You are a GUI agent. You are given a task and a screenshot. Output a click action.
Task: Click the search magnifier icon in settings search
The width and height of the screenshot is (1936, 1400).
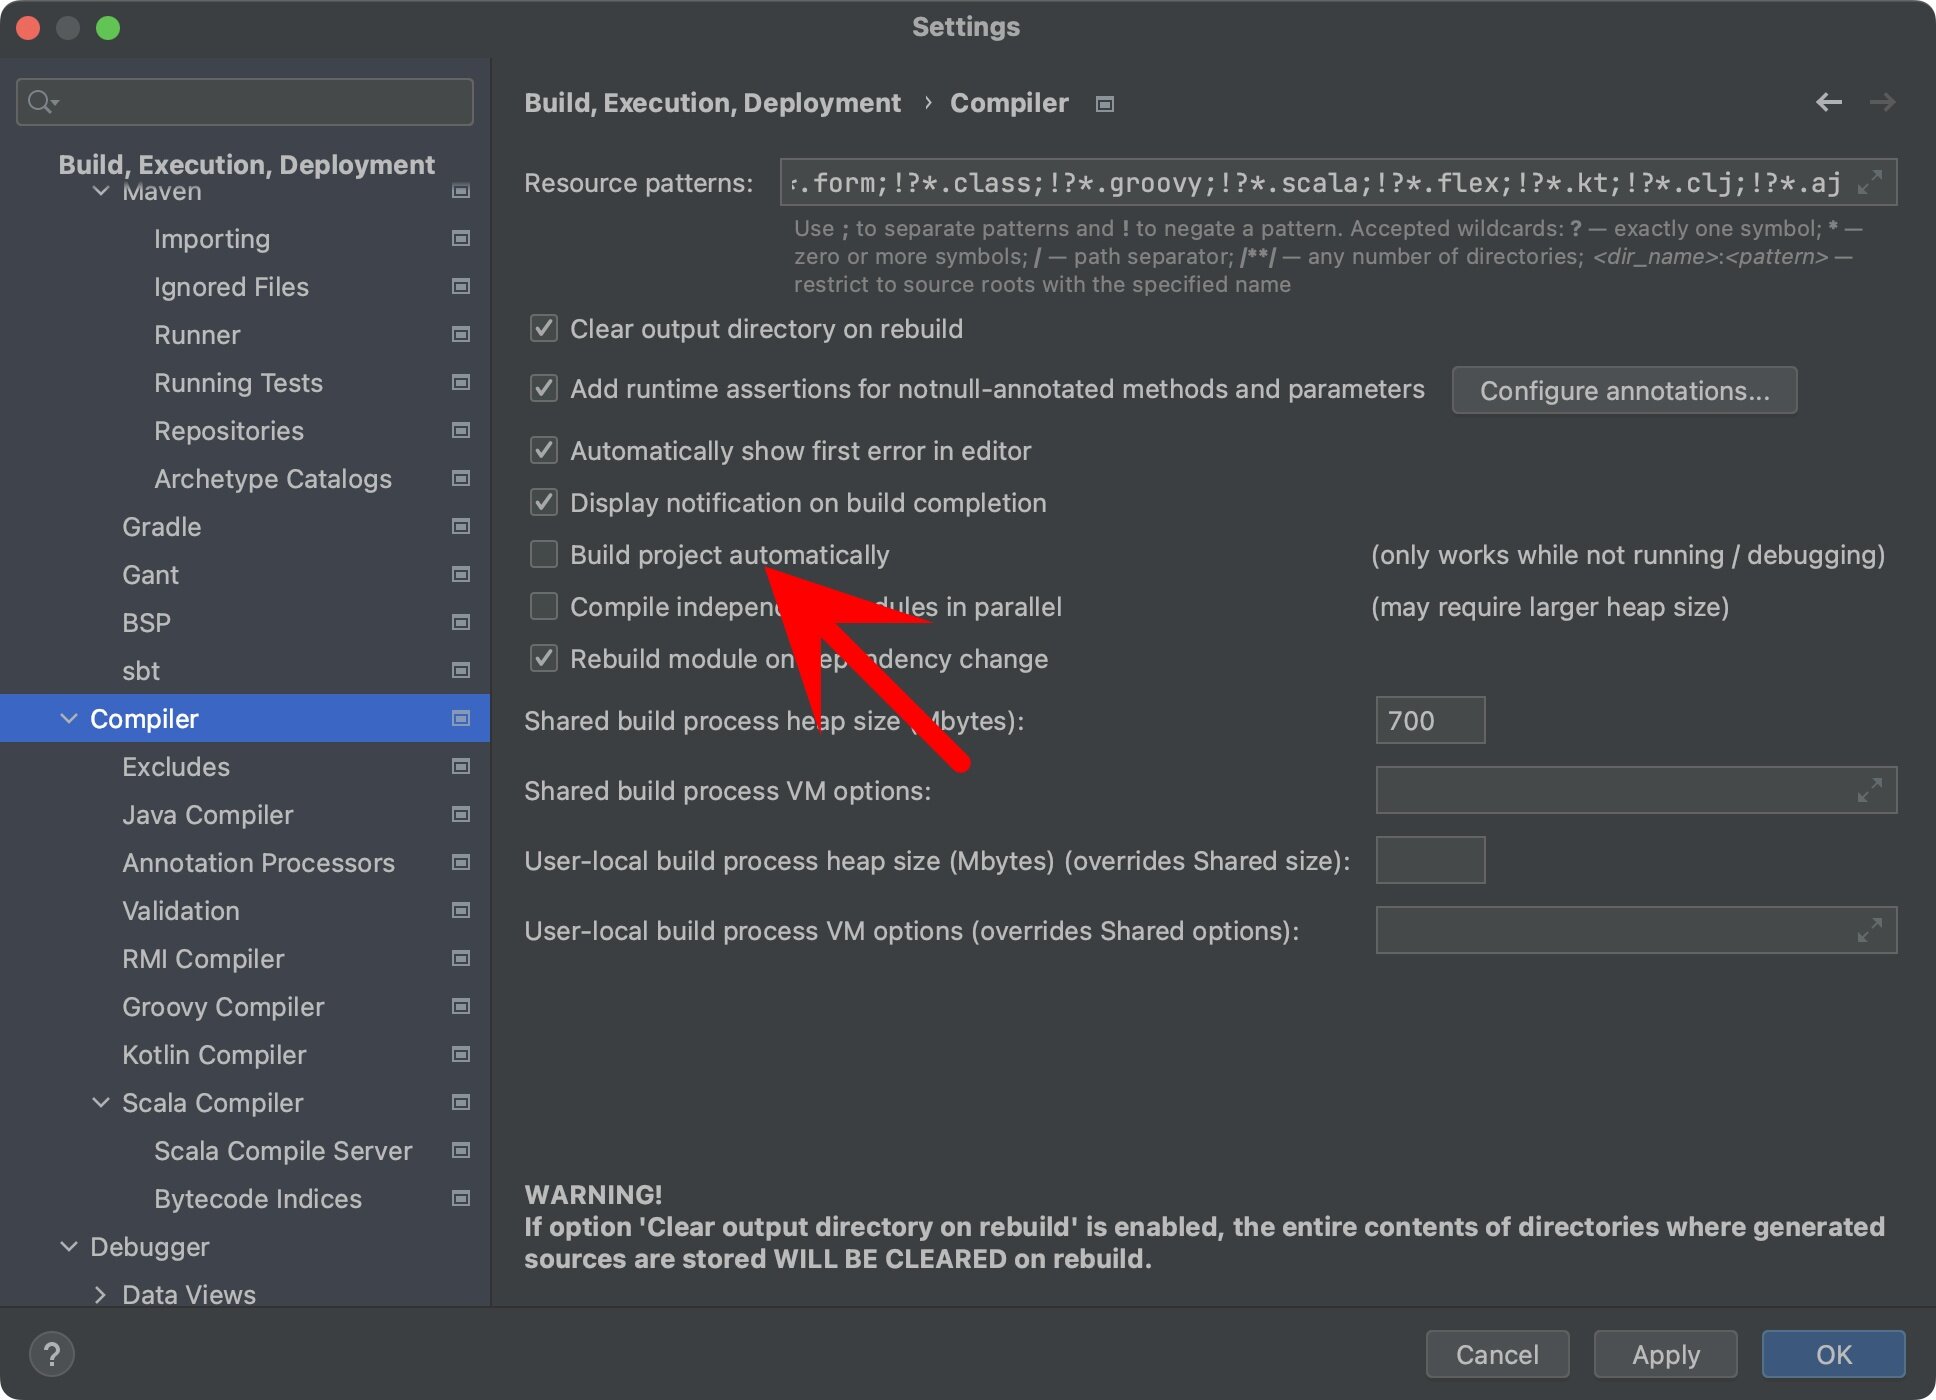pyautogui.click(x=41, y=101)
